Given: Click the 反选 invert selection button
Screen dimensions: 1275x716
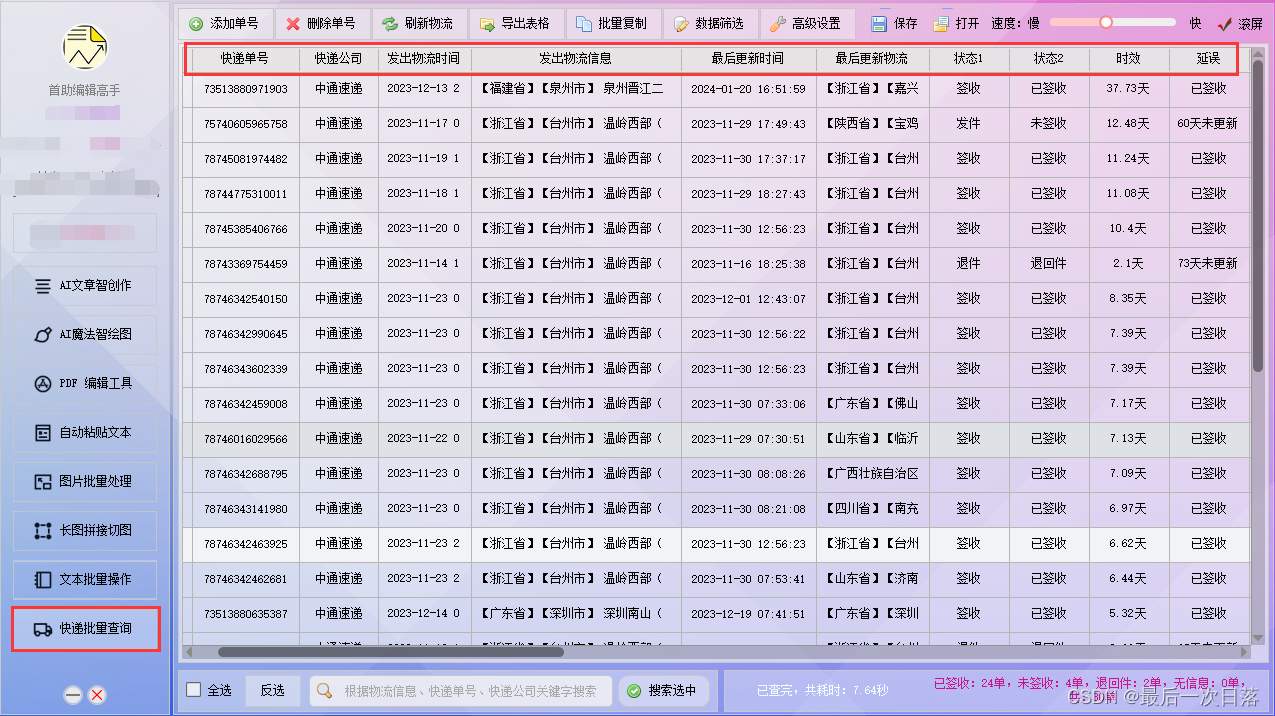Looking at the screenshot, I should tap(272, 690).
